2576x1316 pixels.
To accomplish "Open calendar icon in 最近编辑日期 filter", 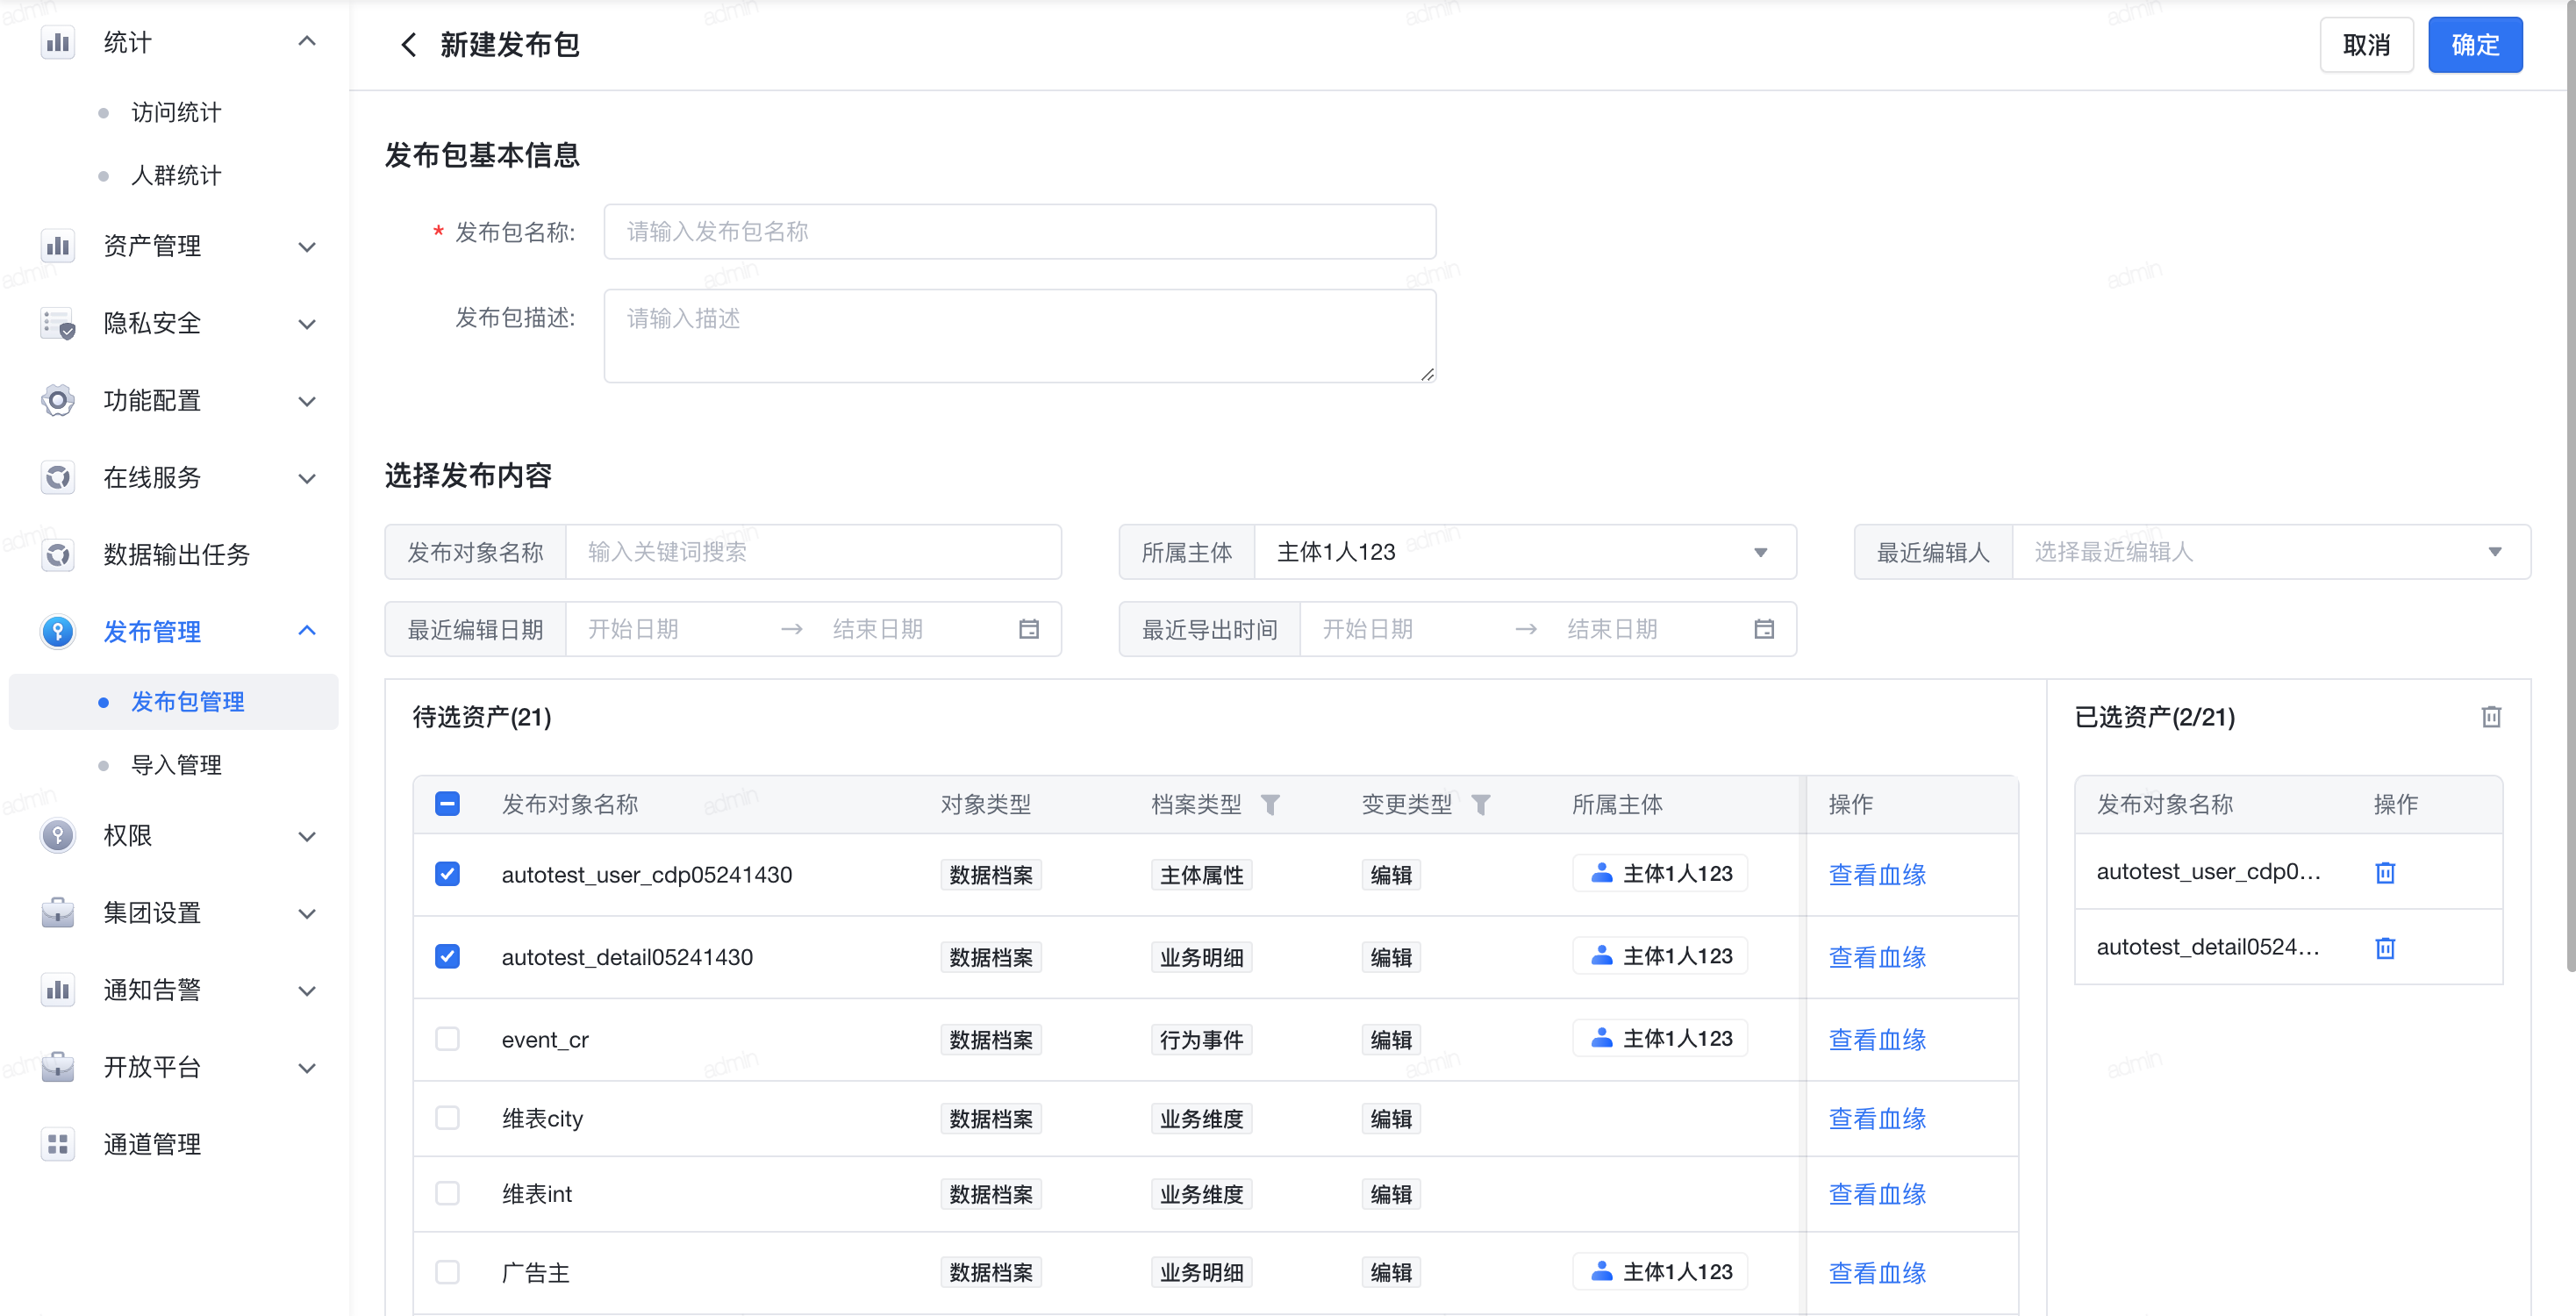I will pyautogui.click(x=1029, y=629).
